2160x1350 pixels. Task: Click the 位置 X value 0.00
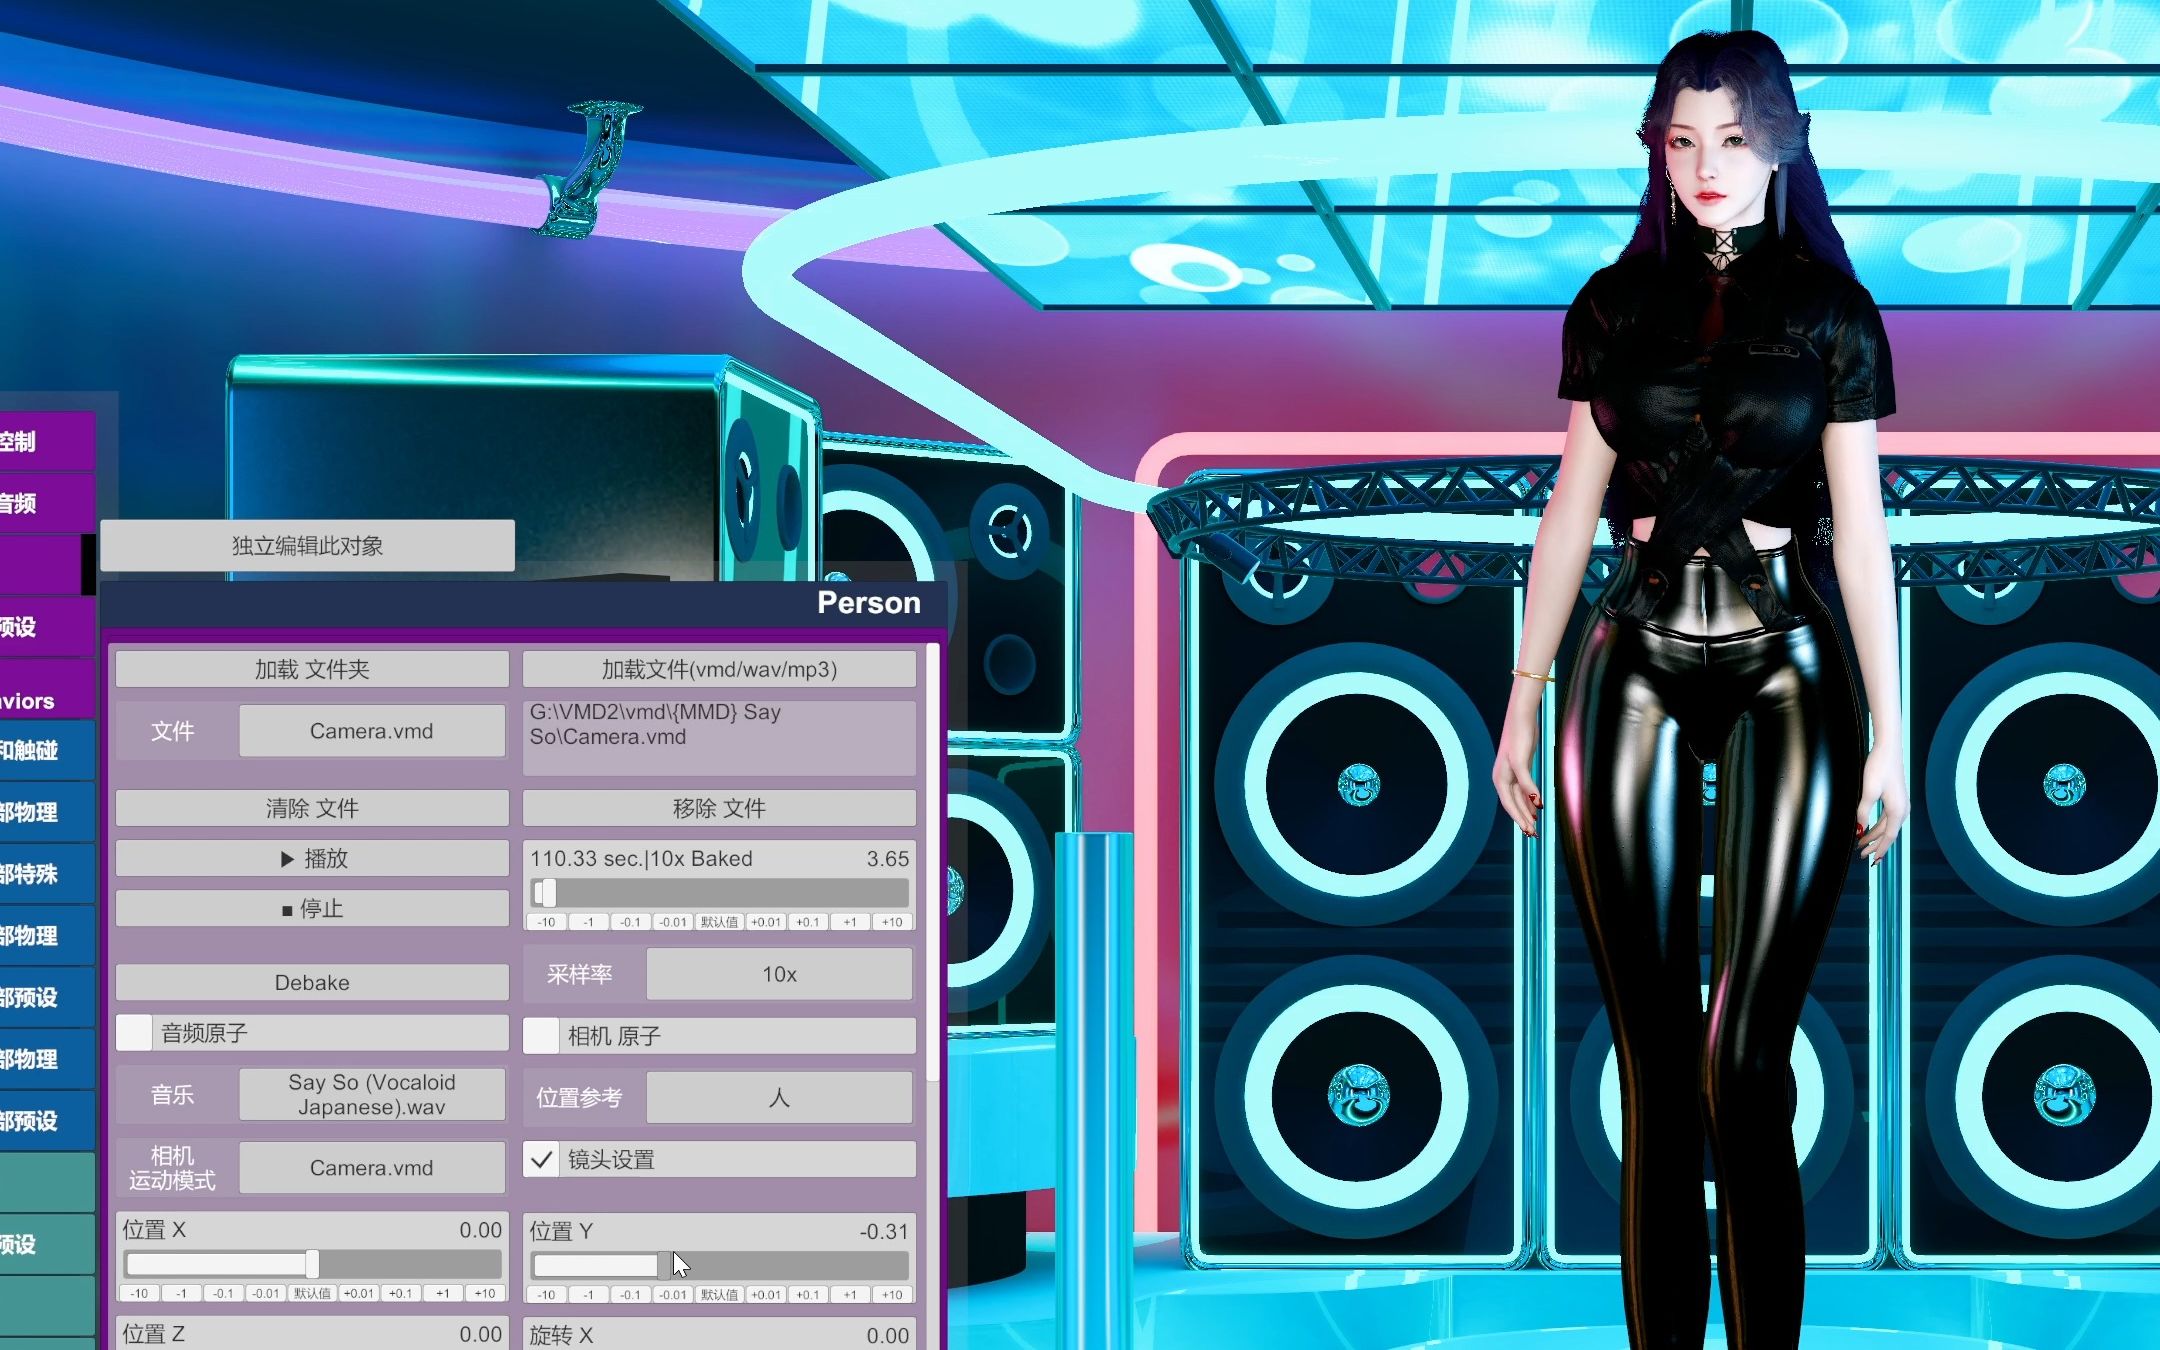tap(481, 1230)
